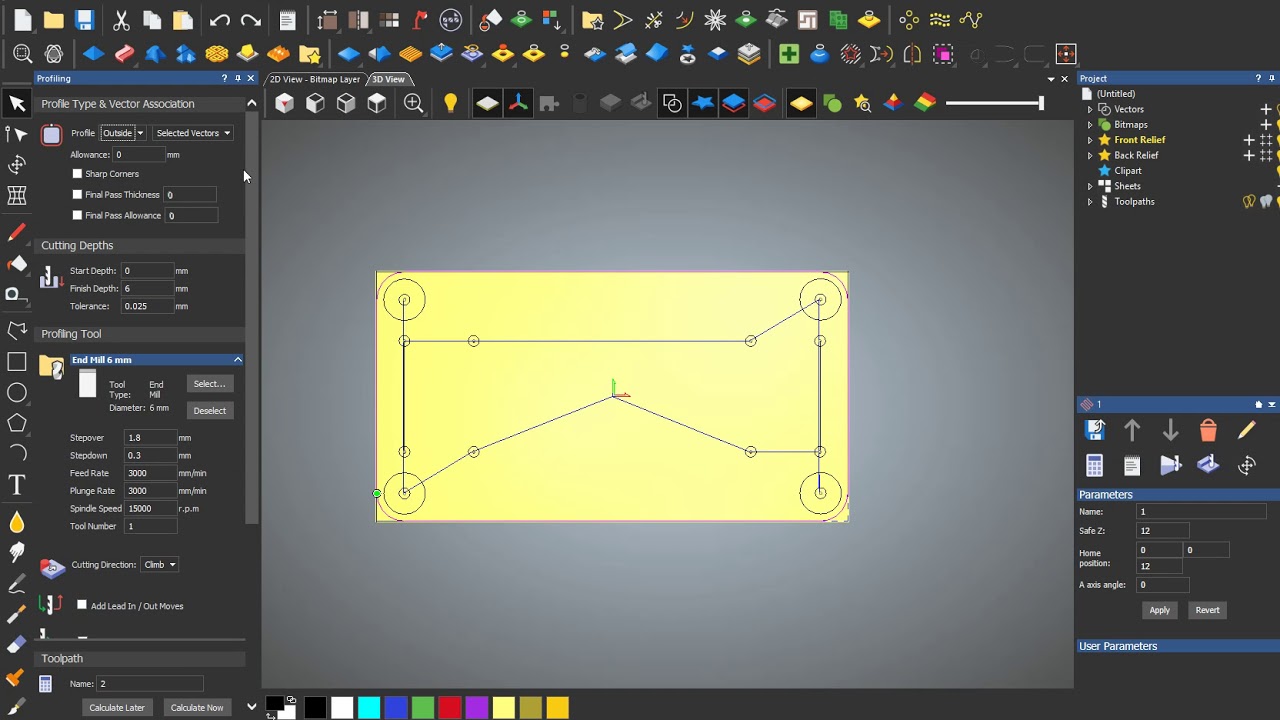Collapse Profile Type & Vector Association section
The height and width of the screenshot is (720, 1280).
[251, 104]
